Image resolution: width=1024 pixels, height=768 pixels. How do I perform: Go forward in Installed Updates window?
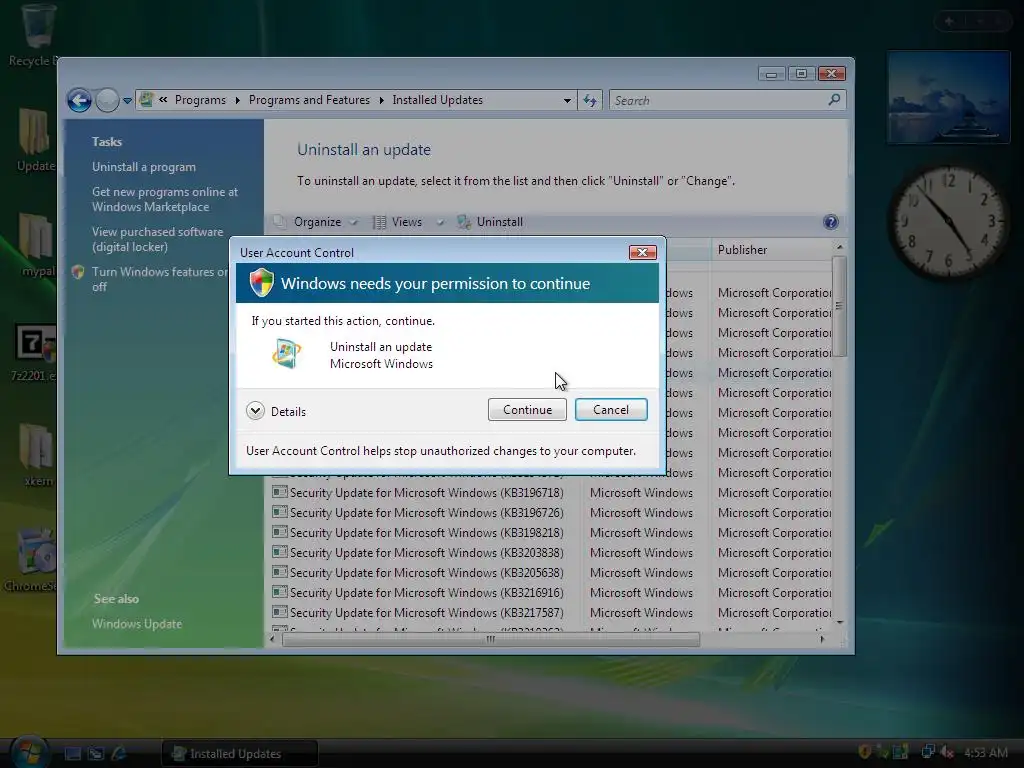[107, 101]
